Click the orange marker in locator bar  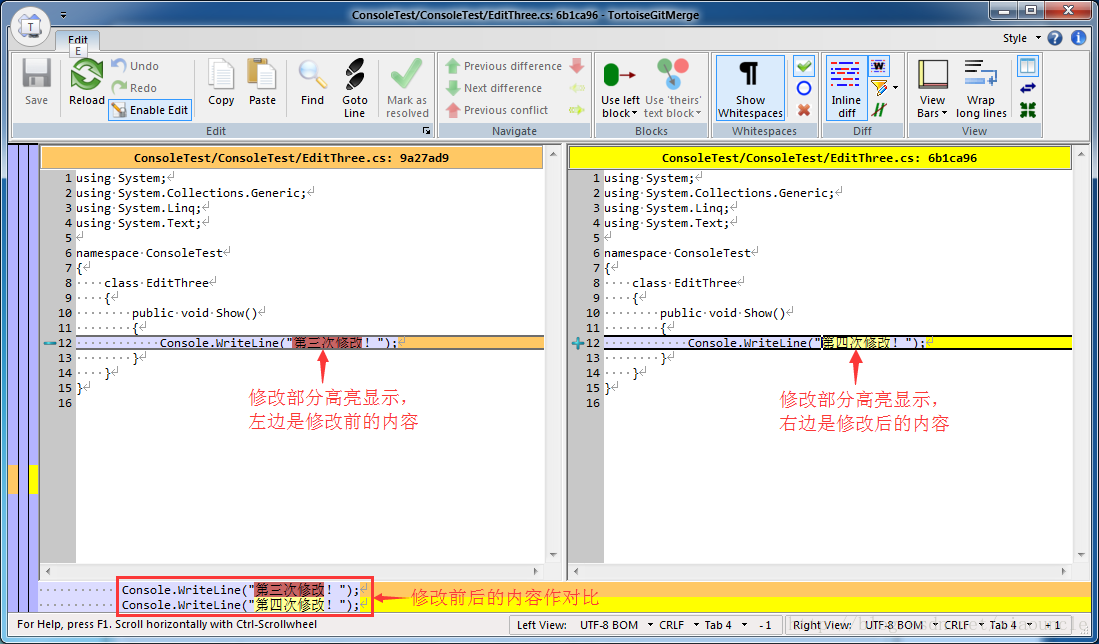pos(13,479)
